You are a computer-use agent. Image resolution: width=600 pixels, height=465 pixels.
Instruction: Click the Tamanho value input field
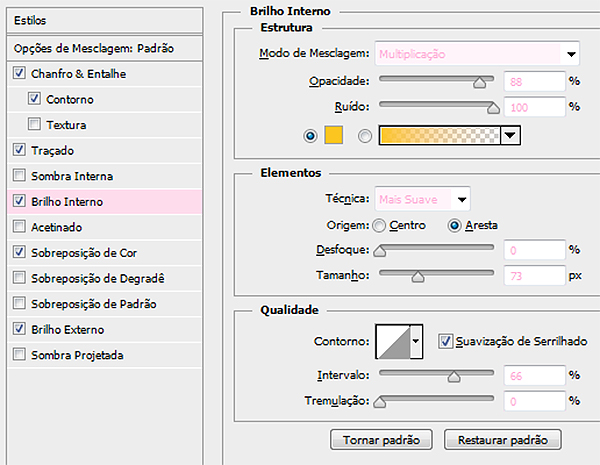[x=534, y=276]
